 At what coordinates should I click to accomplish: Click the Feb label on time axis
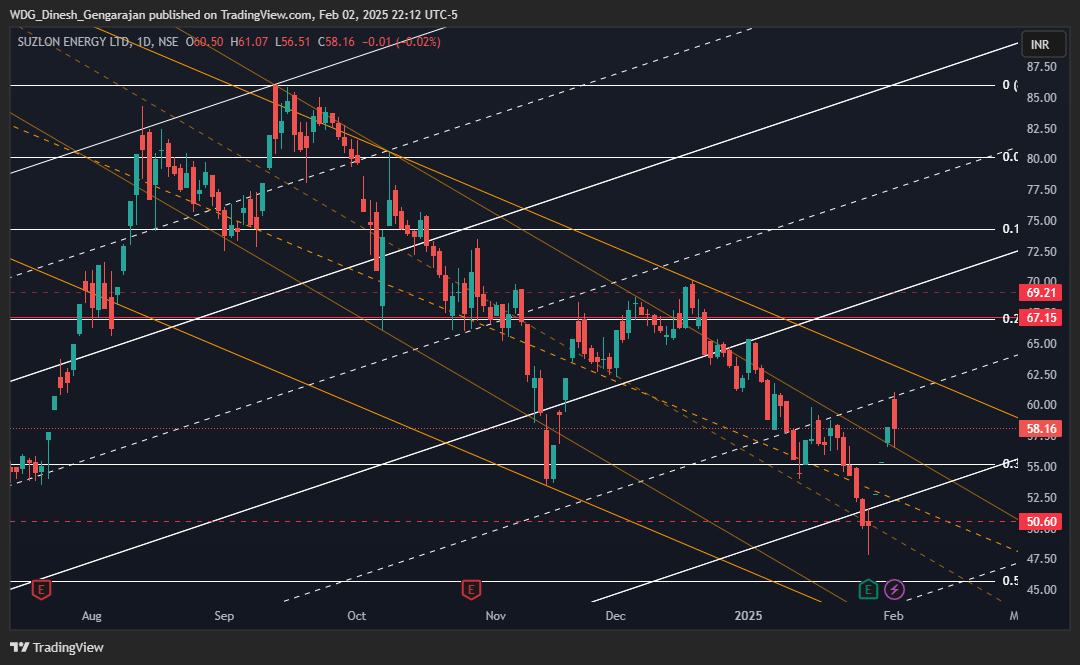coord(893,616)
